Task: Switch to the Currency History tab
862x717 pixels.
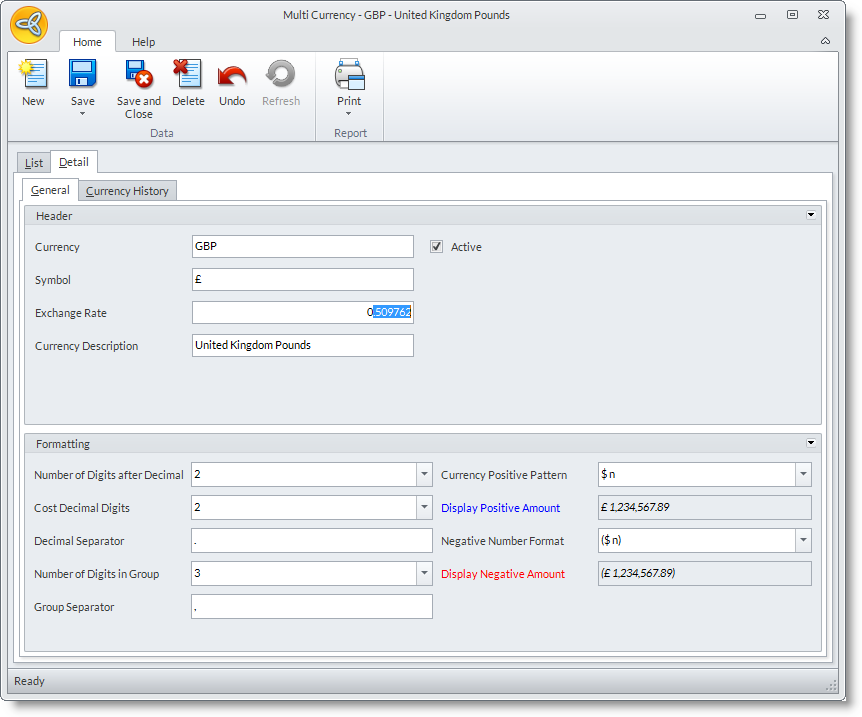Action: point(127,191)
